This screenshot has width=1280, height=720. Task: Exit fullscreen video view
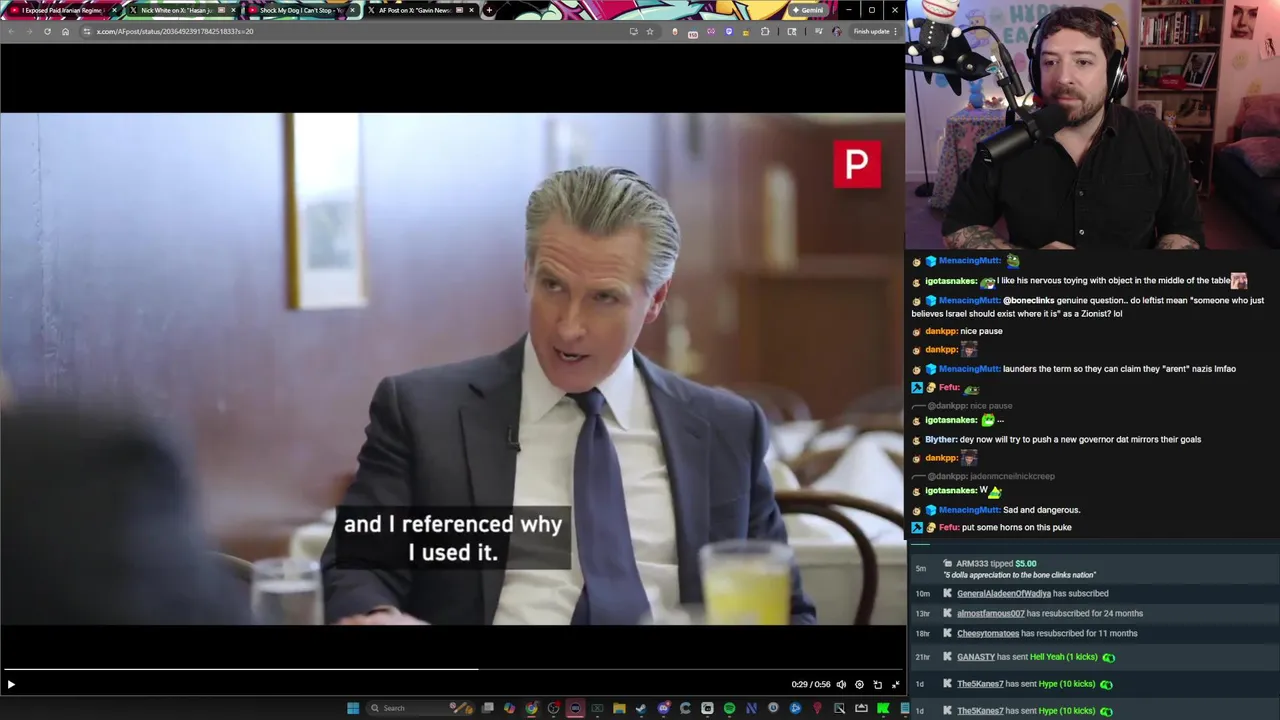[895, 684]
